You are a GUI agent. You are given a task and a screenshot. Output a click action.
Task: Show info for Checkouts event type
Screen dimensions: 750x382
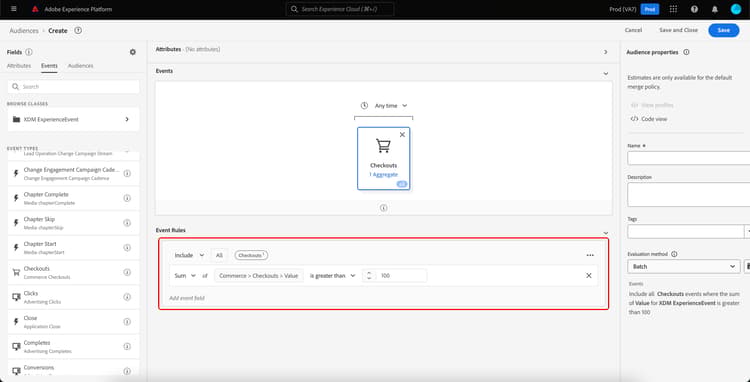(127, 272)
